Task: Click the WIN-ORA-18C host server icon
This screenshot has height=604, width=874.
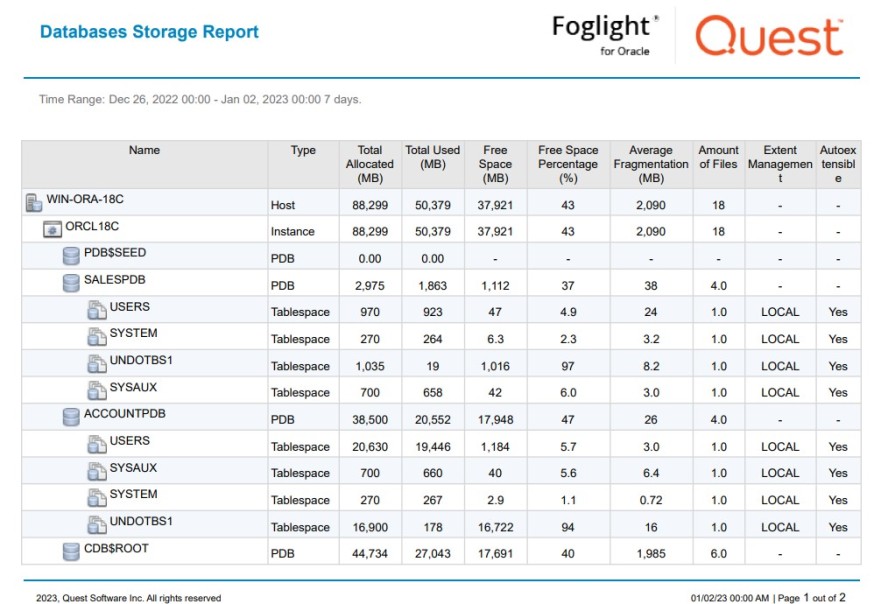Action: (x=34, y=203)
